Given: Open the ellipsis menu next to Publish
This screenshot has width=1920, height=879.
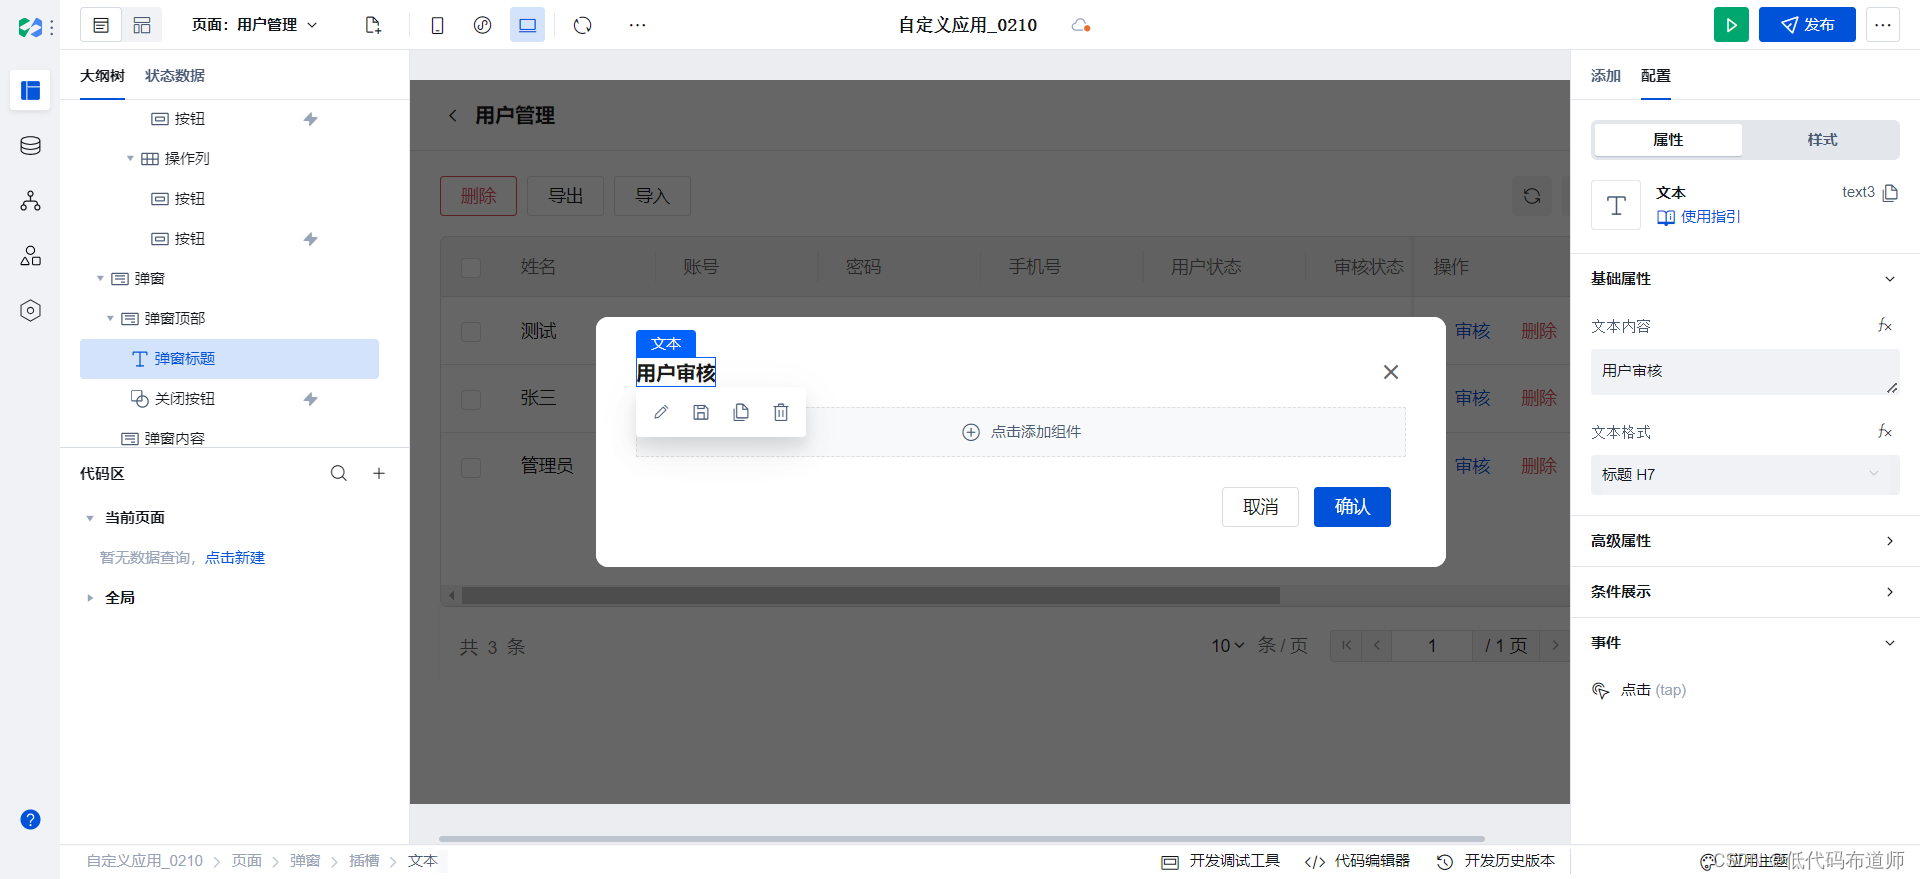Looking at the screenshot, I should pos(1883,25).
